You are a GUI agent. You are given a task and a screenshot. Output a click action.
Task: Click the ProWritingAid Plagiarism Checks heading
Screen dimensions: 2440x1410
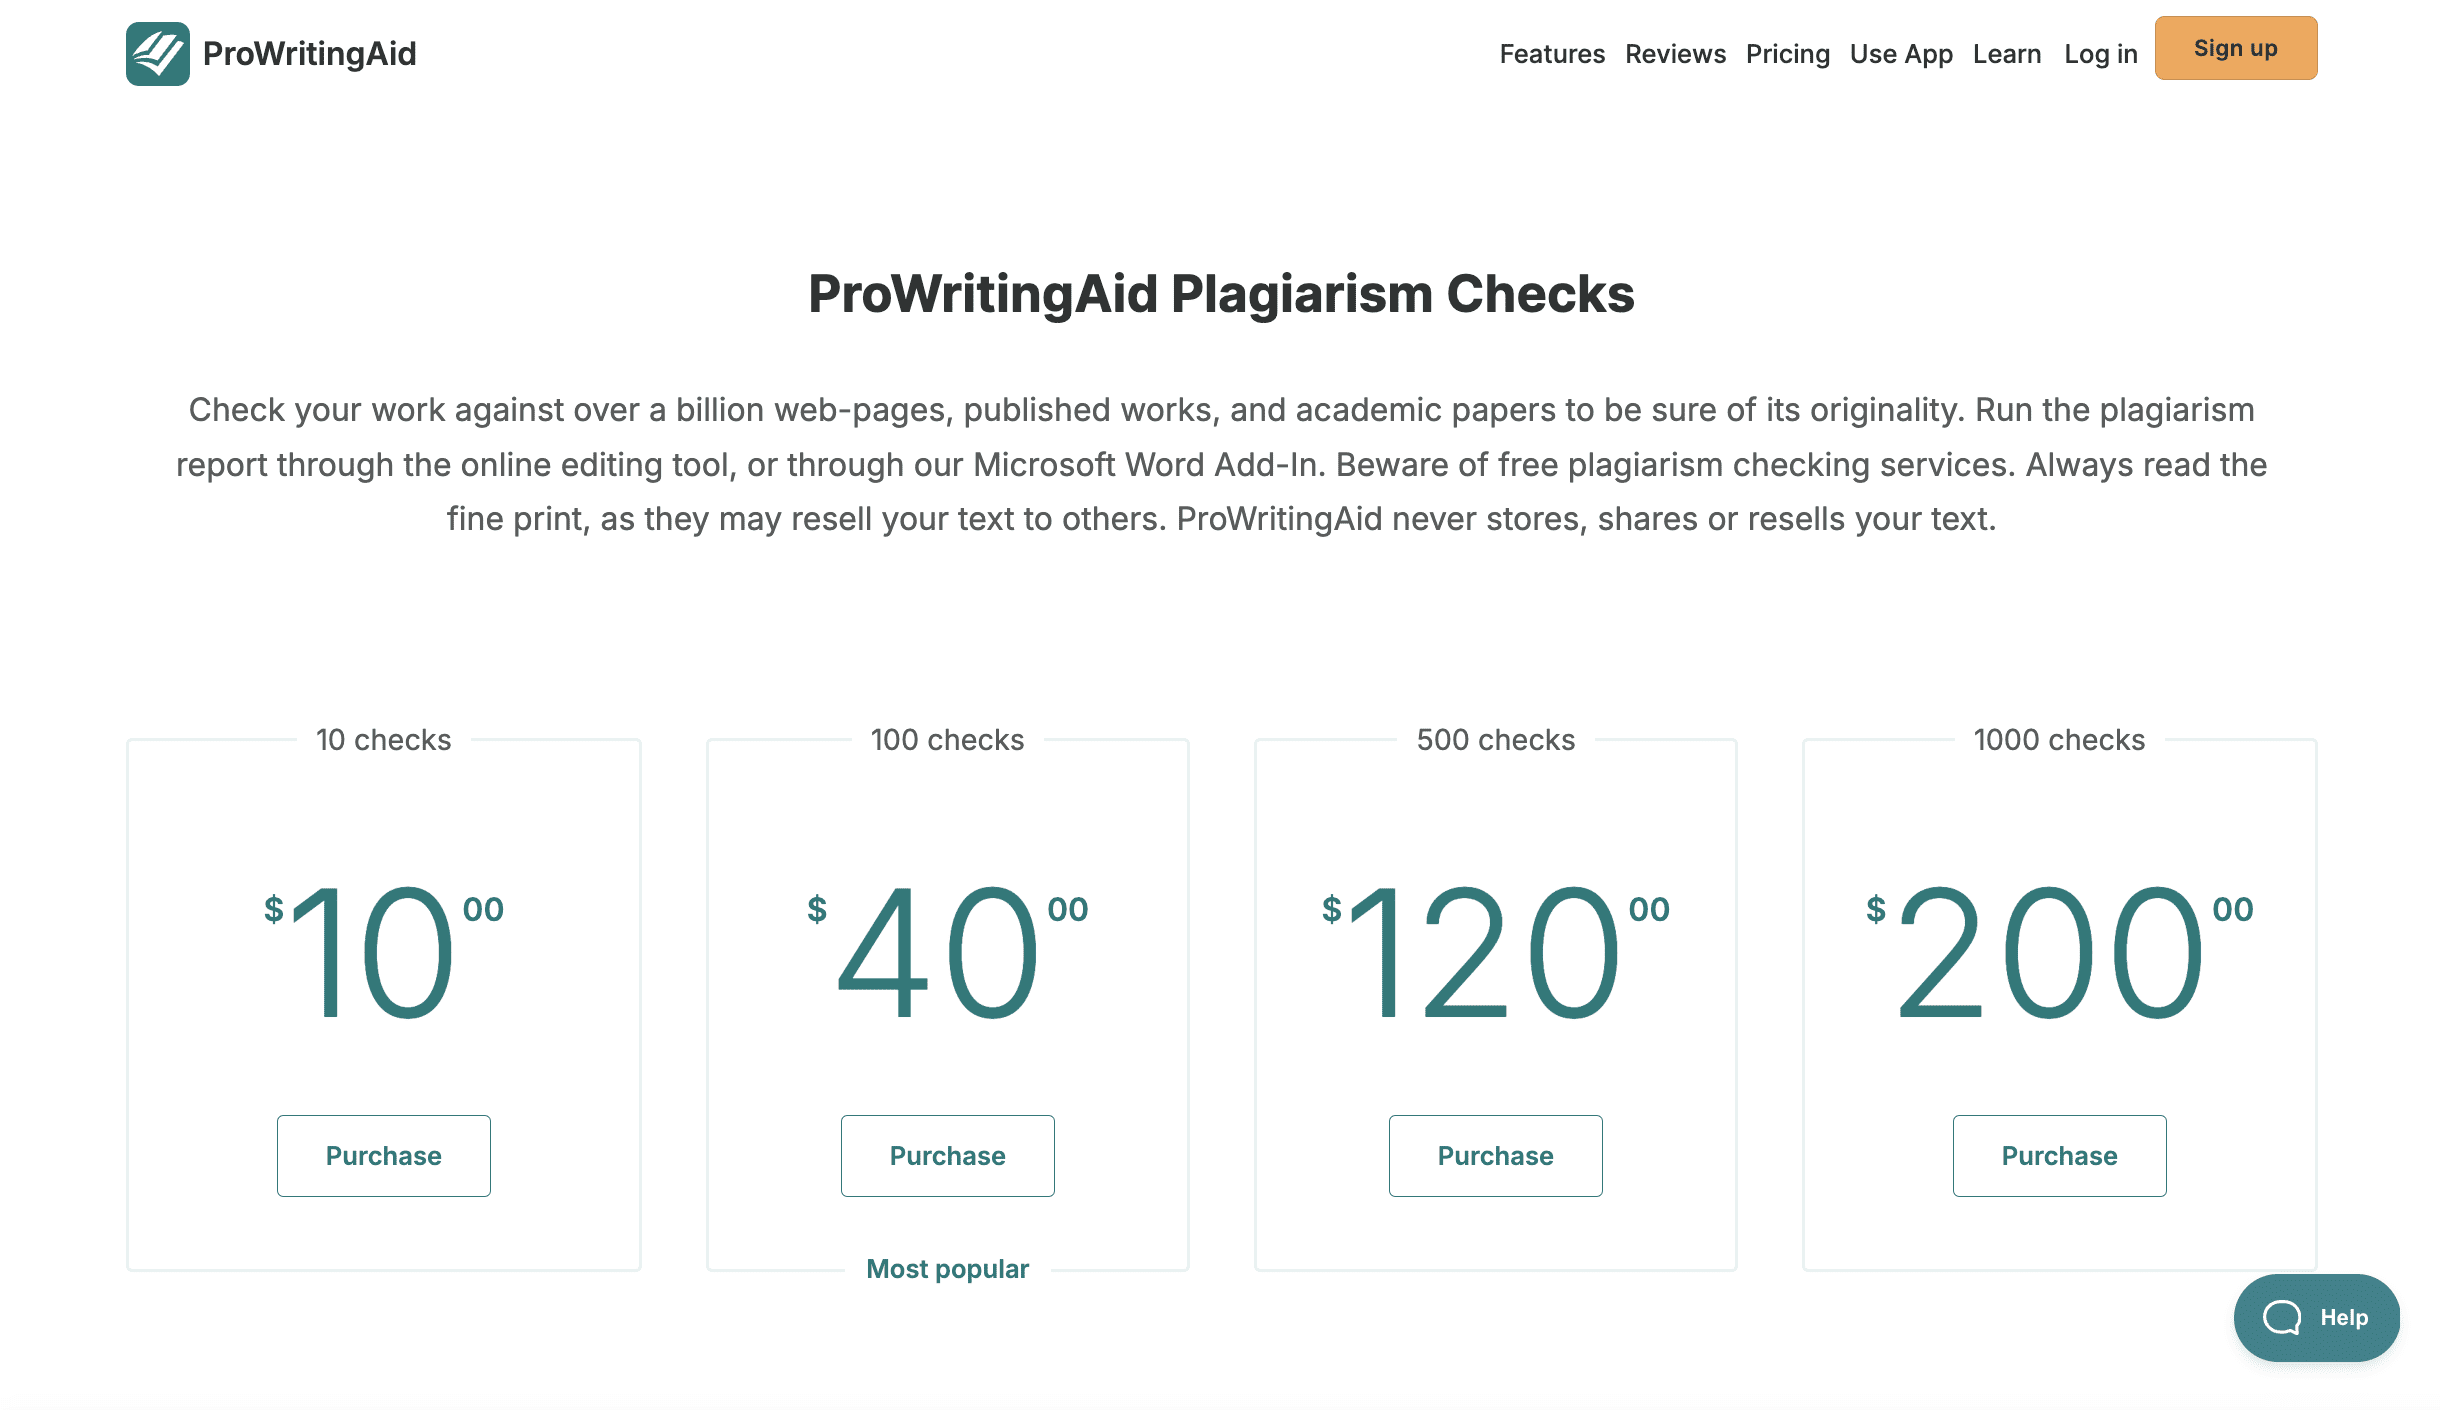coord(1221,294)
